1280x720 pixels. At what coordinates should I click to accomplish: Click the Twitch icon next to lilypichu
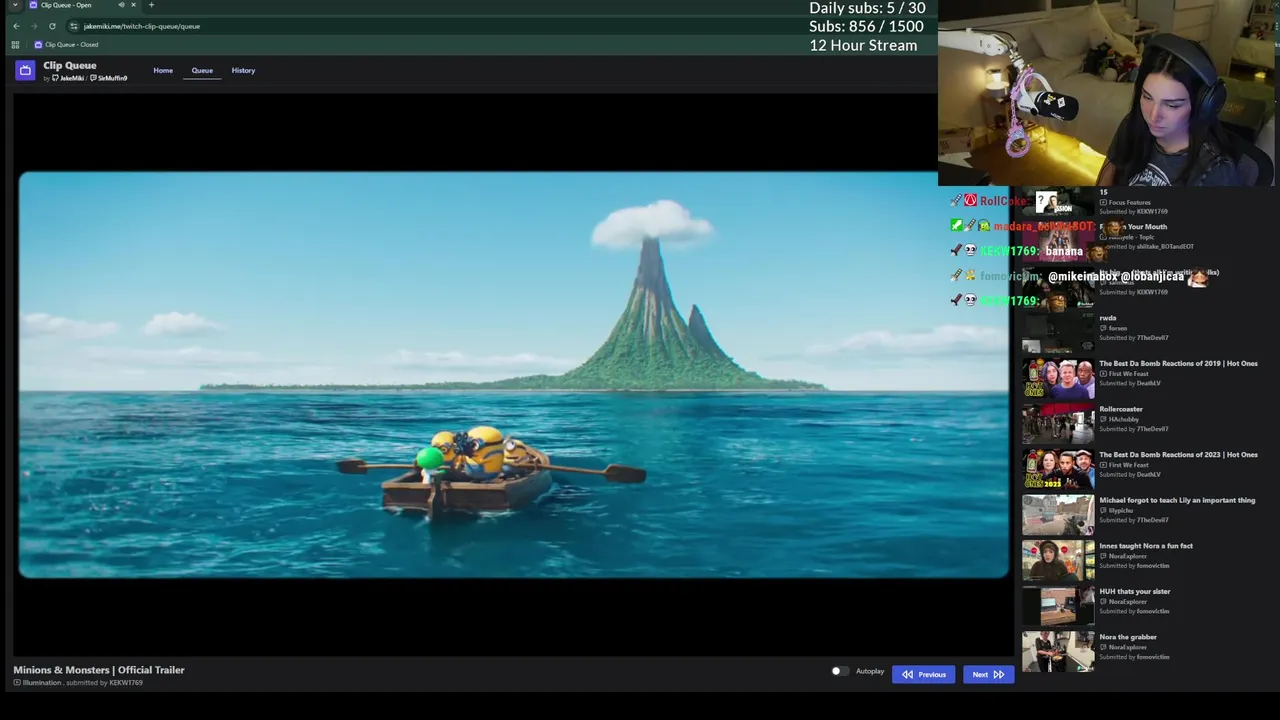1103,510
